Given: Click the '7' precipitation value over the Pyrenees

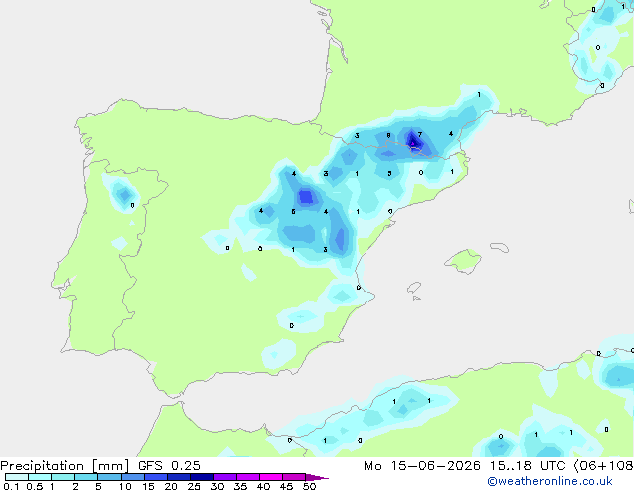Looking at the screenshot, I should (x=420, y=135).
